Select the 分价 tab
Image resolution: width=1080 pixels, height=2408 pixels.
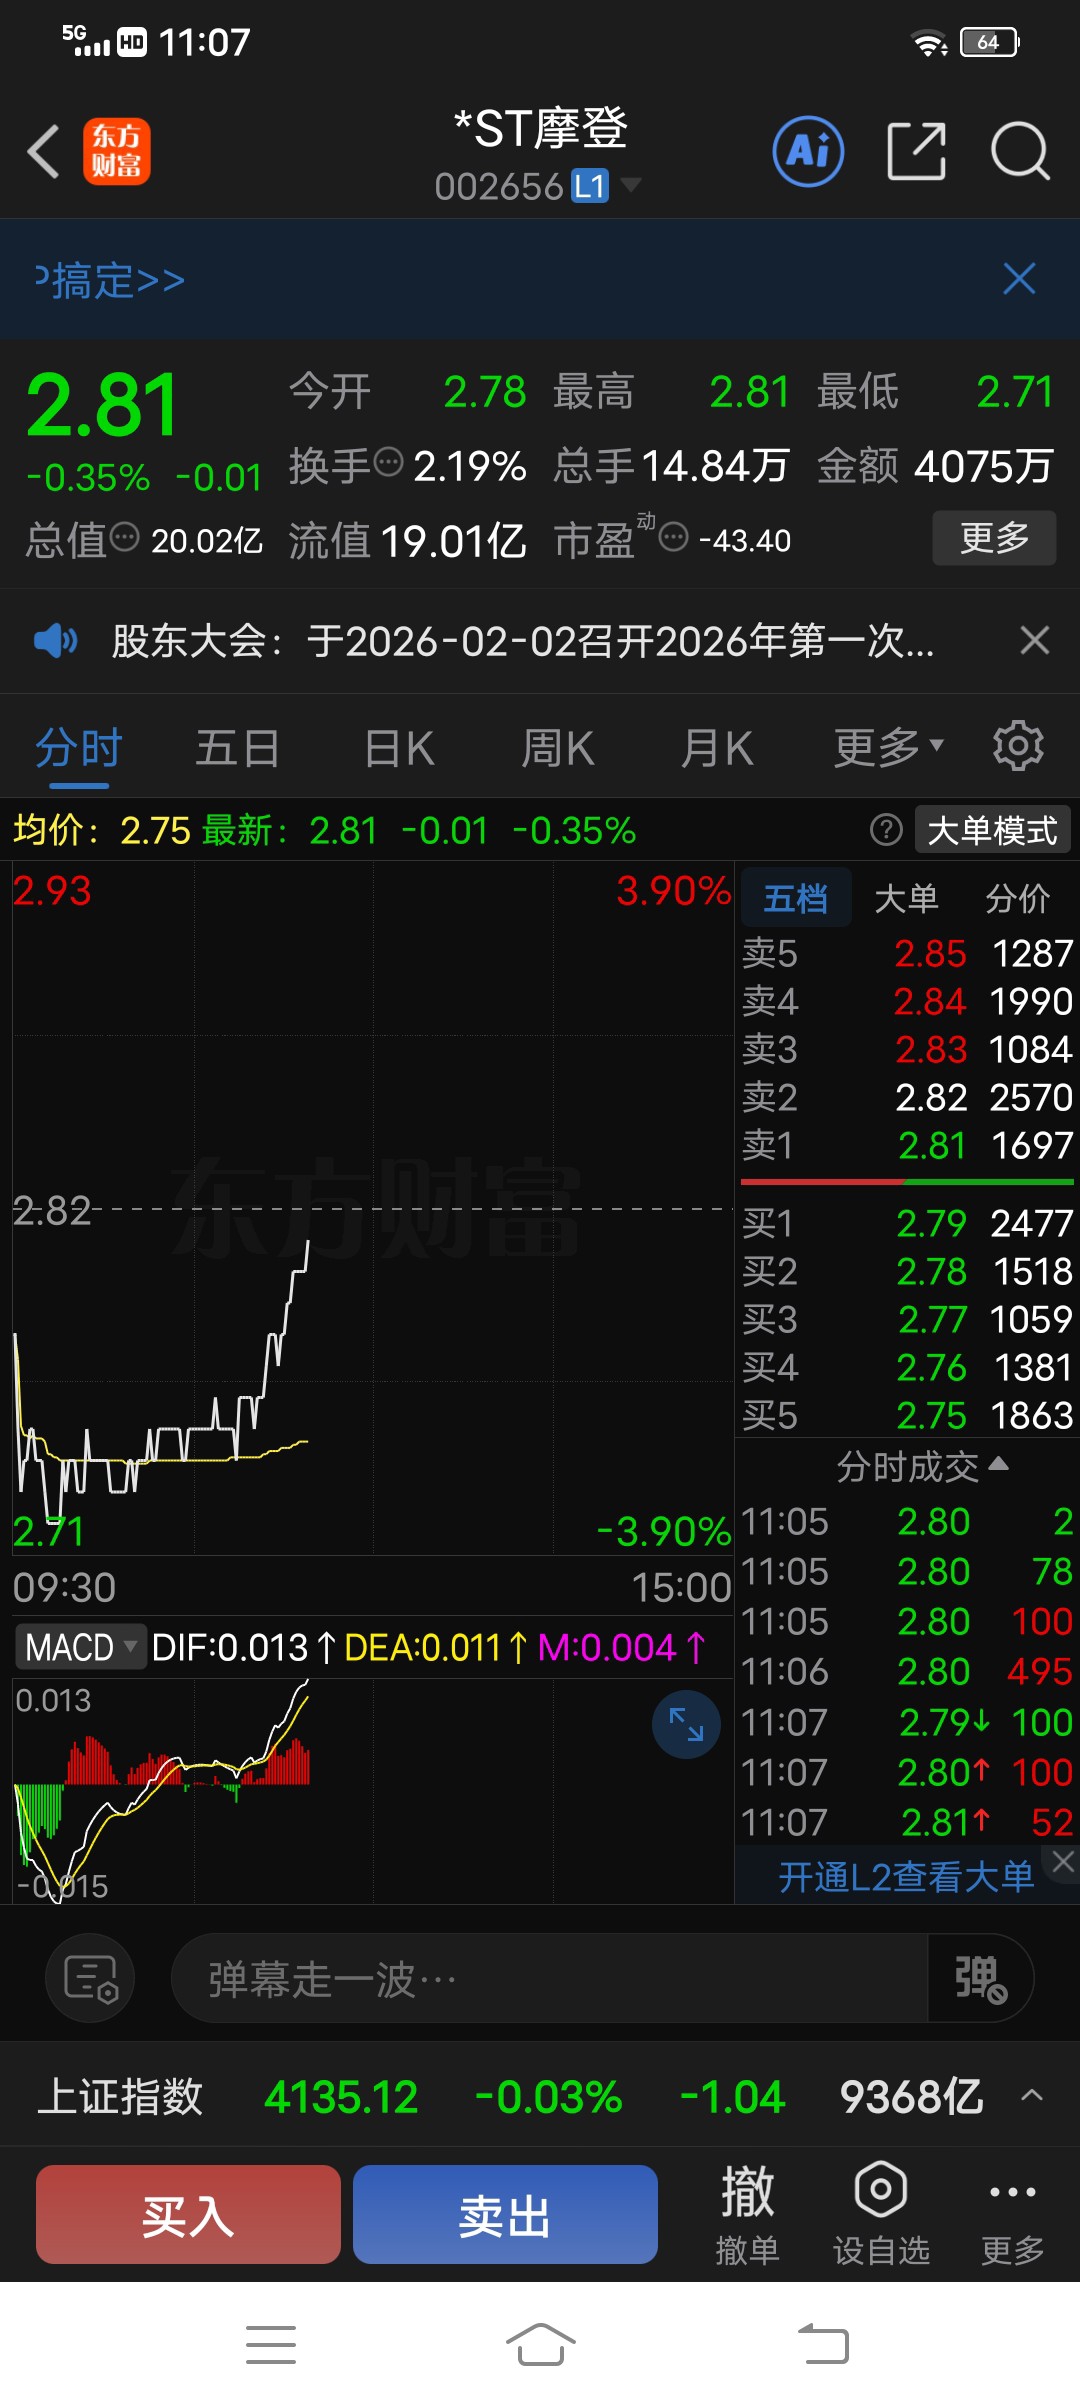[x=1017, y=898]
